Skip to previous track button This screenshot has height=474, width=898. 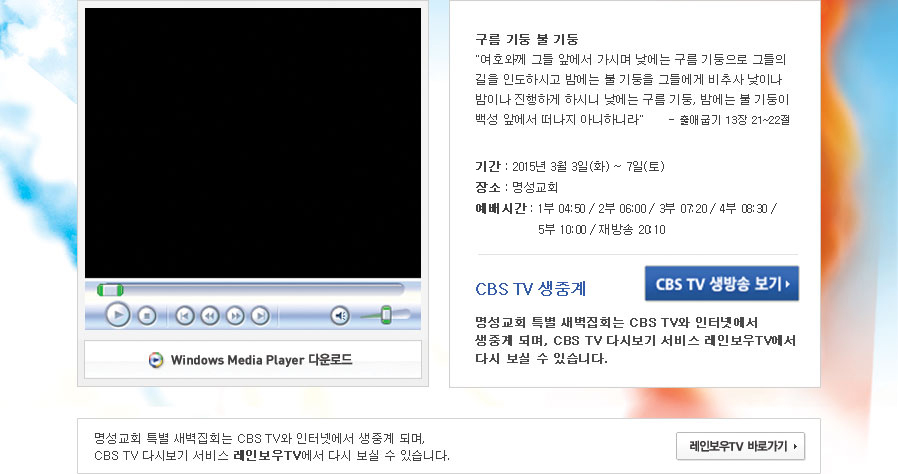185,316
